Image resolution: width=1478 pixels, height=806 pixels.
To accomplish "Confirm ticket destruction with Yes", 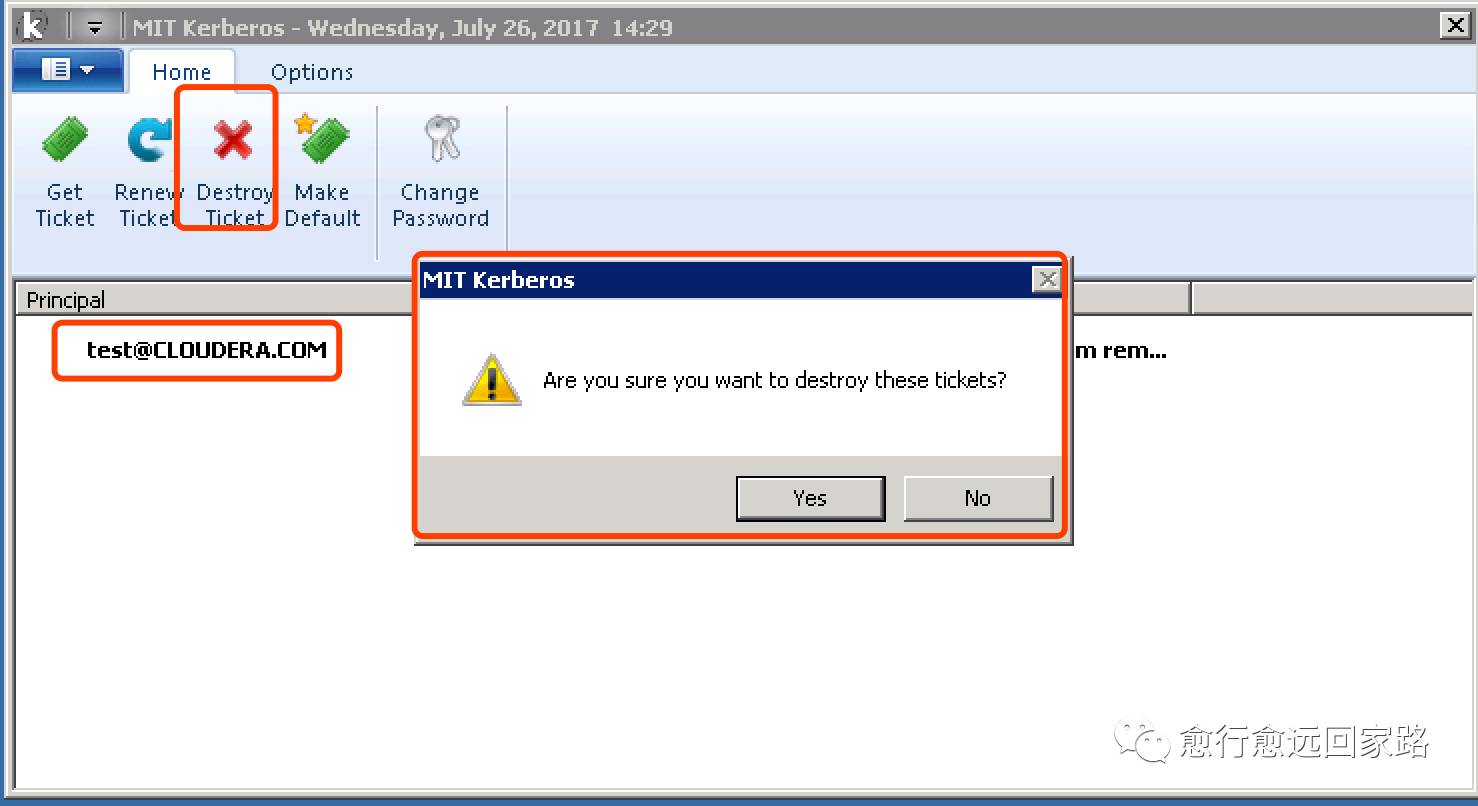I will click(x=810, y=498).
